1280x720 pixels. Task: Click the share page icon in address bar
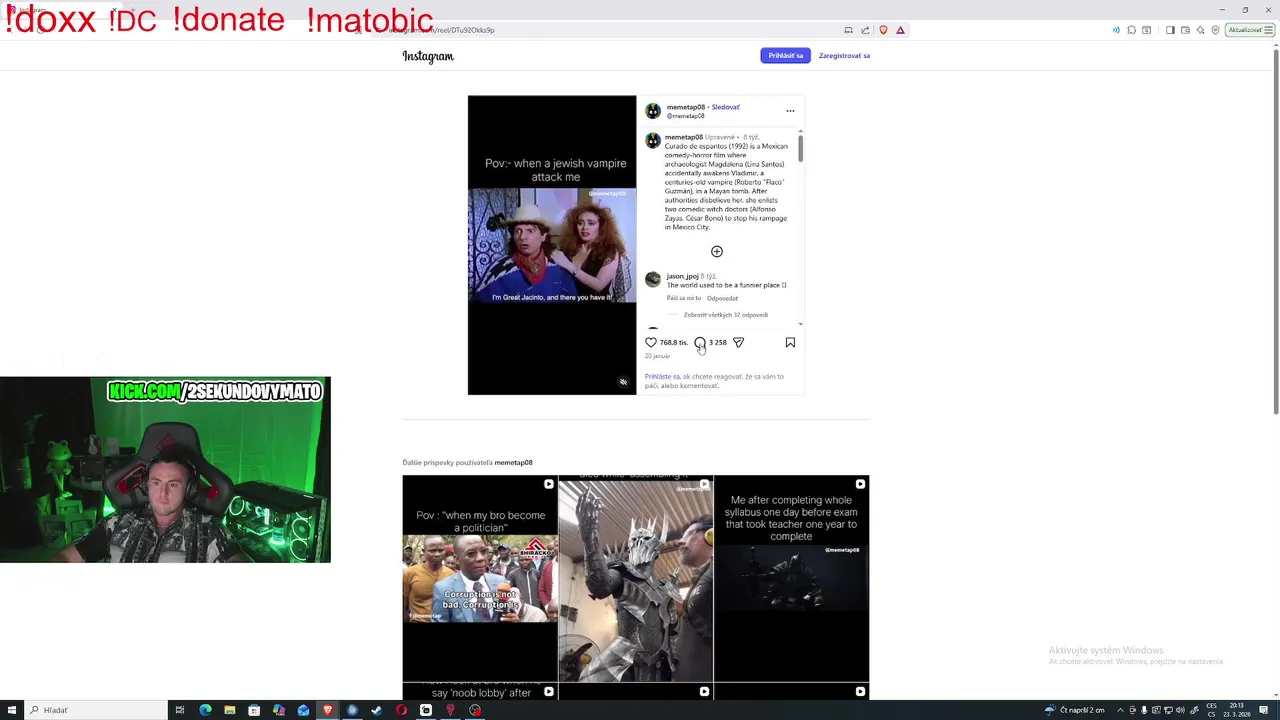pyautogui.click(x=866, y=30)
